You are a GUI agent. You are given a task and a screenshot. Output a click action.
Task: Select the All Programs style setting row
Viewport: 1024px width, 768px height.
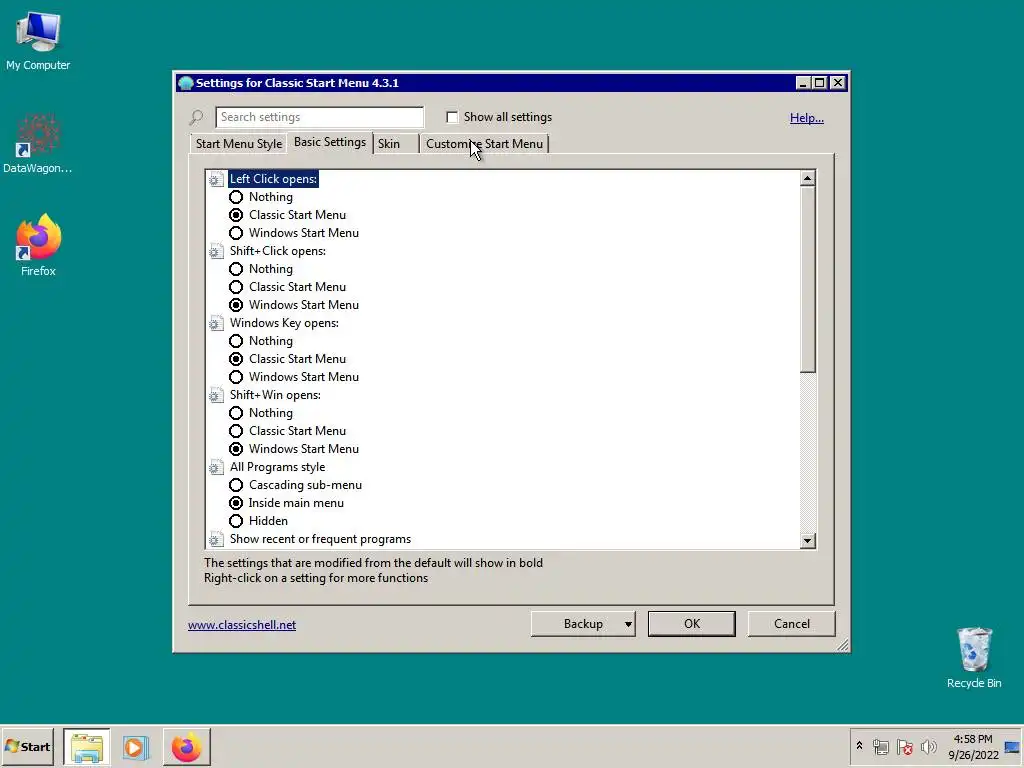click(x=277, y=467)
